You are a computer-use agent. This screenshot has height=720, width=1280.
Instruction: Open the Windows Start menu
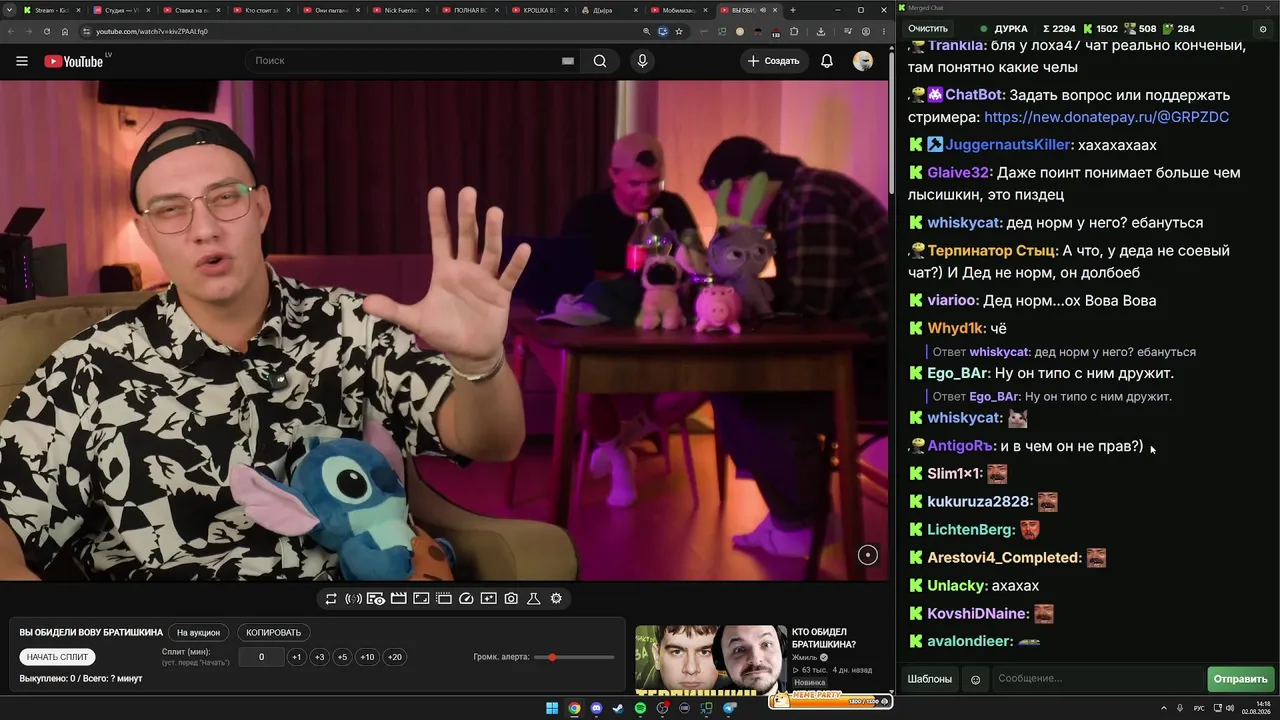click(552, 709)
